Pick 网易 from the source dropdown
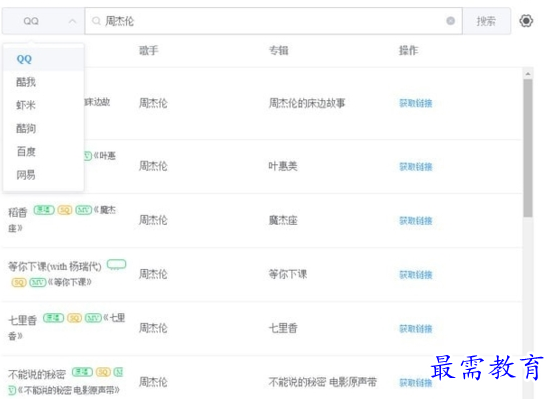 (43, 175)
